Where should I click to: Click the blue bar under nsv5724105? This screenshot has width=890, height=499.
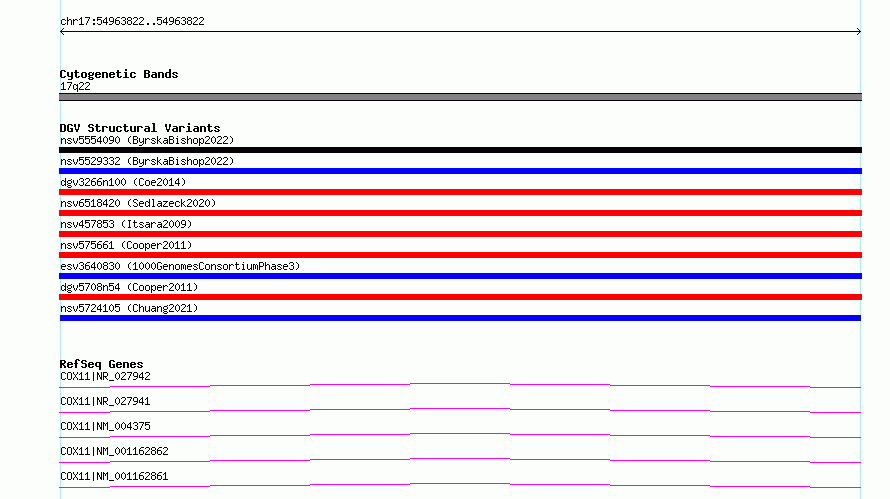[x=460, y=318]
